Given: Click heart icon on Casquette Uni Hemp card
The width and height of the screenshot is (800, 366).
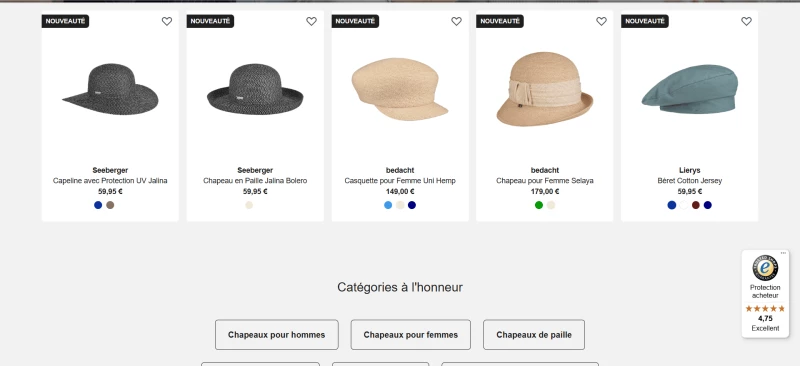Looking at the screenshot, I should (x=456, y=21).
